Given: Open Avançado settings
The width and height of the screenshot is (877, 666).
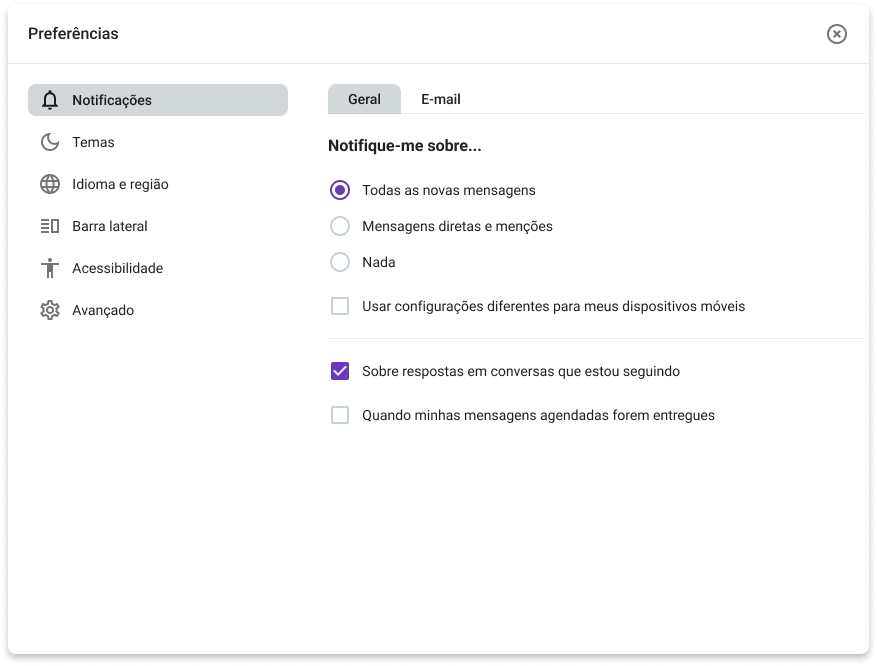Looking at the screenshot, I should tap(158, 310).
